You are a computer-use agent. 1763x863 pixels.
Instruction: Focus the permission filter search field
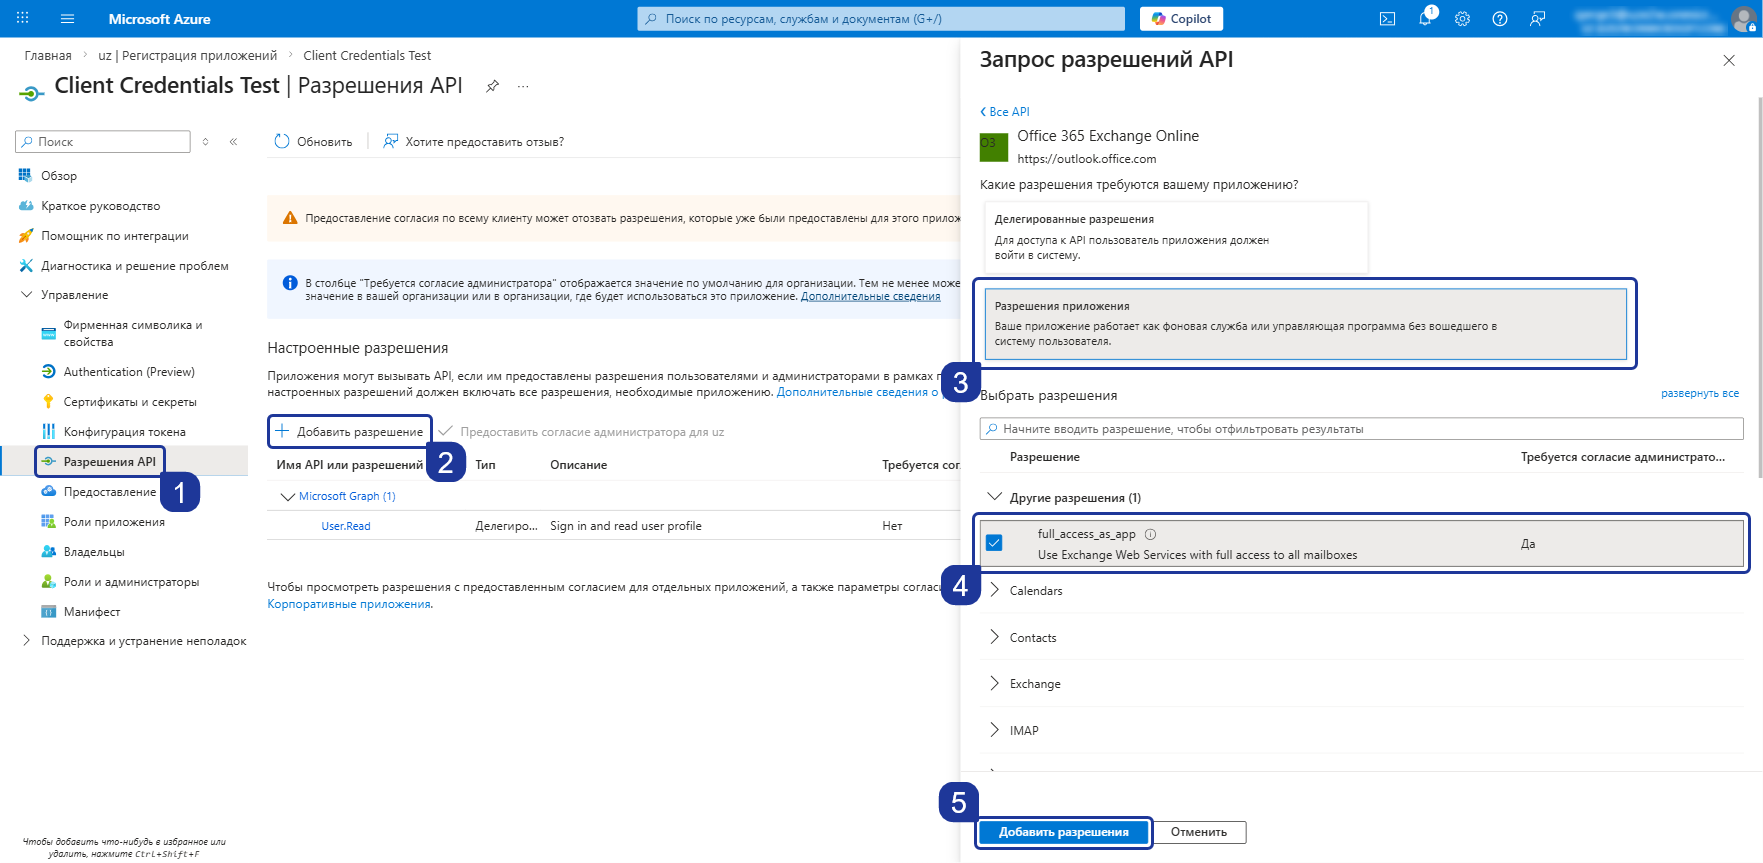coord(1362,429)
